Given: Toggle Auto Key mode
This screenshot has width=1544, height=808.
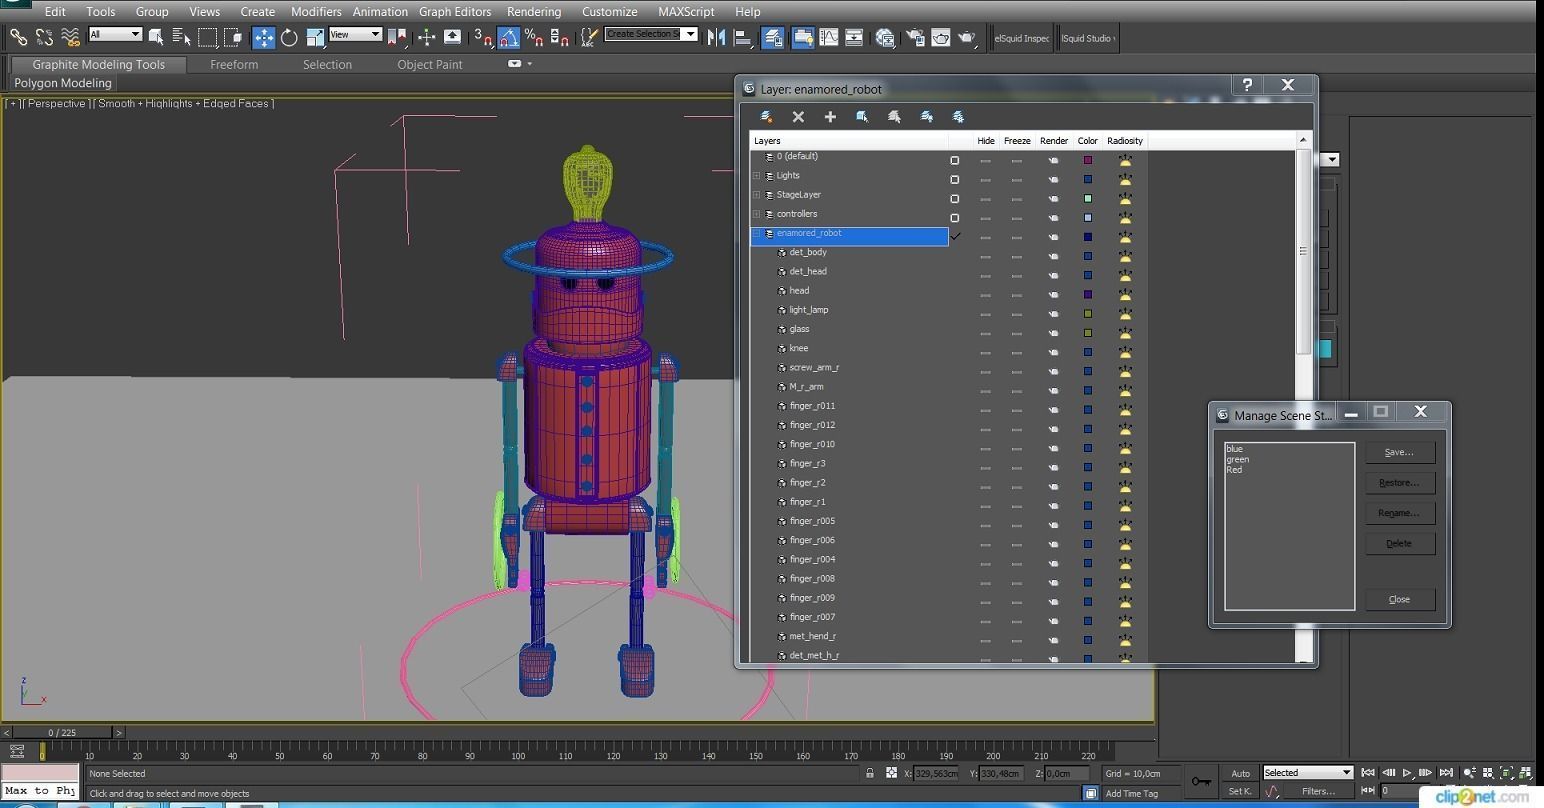Looking at the screenshot, I should (1240, 773).
